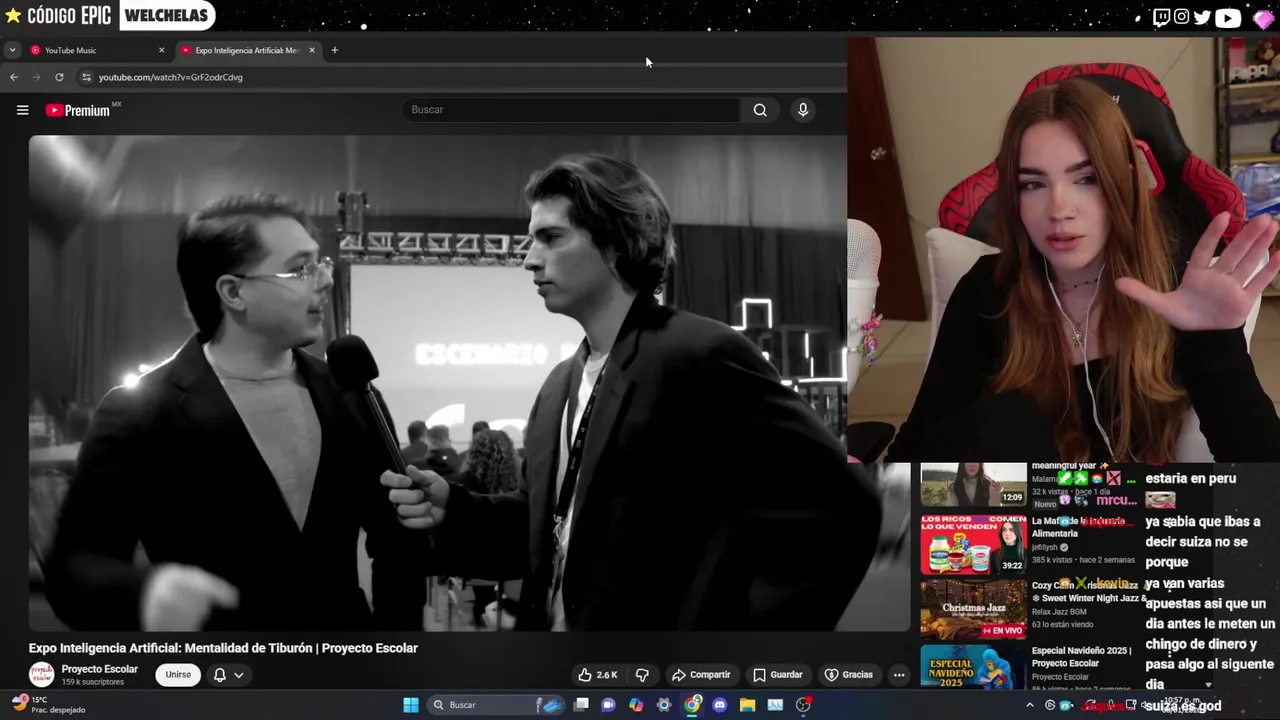Open Especial Navideño 2025 video title

coord(1081,656)
